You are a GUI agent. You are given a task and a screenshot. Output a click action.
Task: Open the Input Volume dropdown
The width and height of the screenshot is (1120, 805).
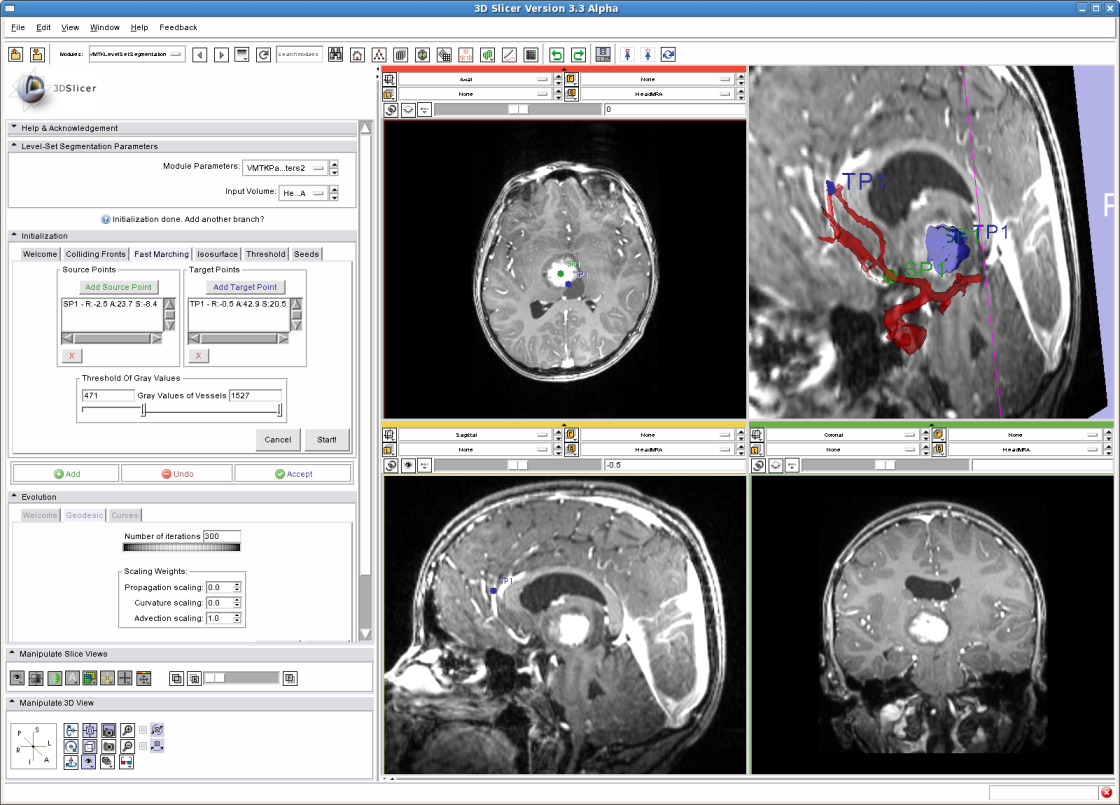[x=303, y=193]
